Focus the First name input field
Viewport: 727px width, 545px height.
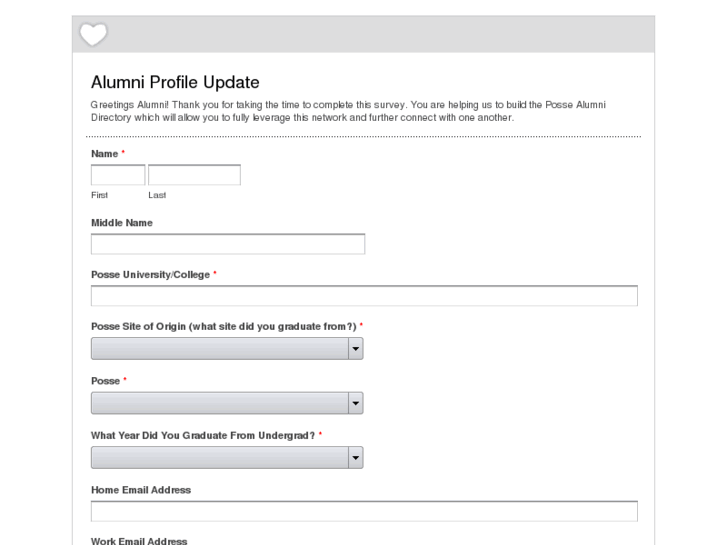pos(118,175)
